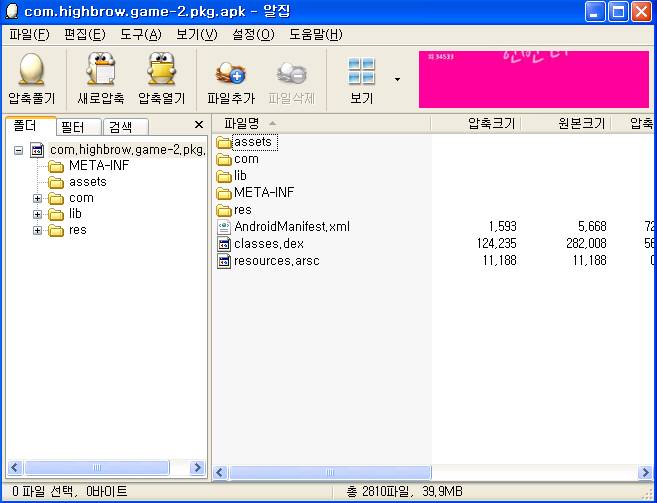
Task: Click the 파일삭제 delete file icon
Action: 291,73
